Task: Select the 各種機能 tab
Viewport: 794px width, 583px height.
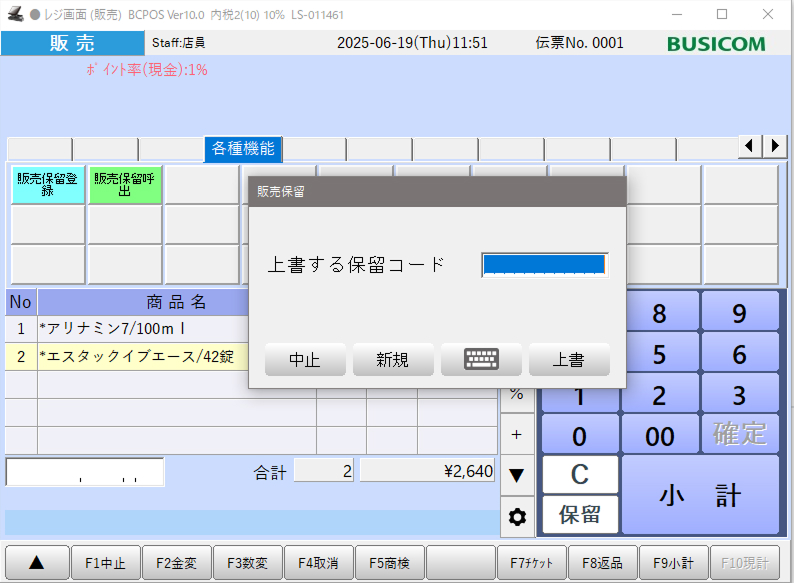Action: [243, 148]
